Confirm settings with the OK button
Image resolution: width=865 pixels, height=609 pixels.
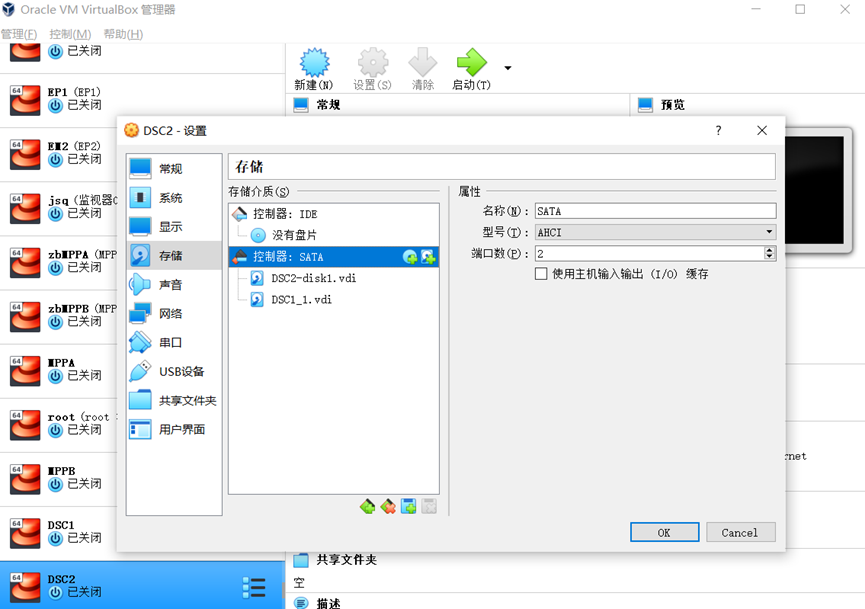(x=664, y=532)
